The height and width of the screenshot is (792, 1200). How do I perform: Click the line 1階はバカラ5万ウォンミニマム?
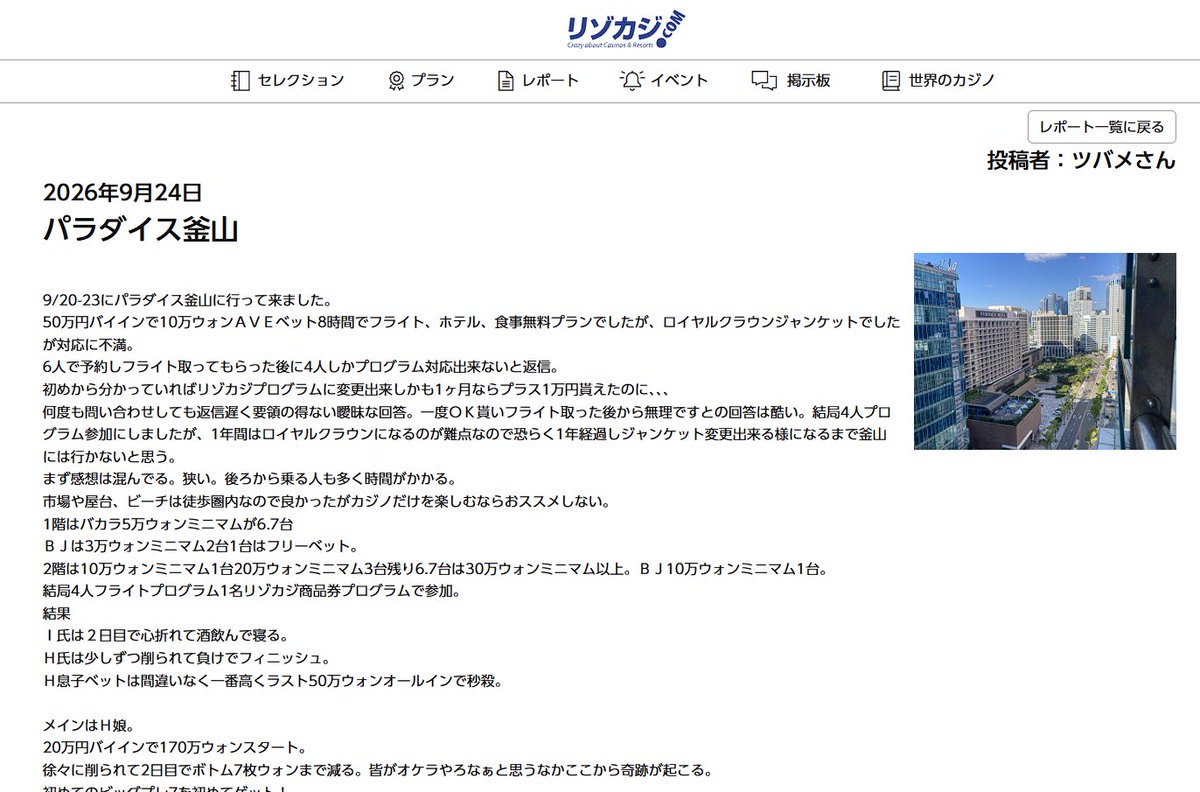coord(167,524)
